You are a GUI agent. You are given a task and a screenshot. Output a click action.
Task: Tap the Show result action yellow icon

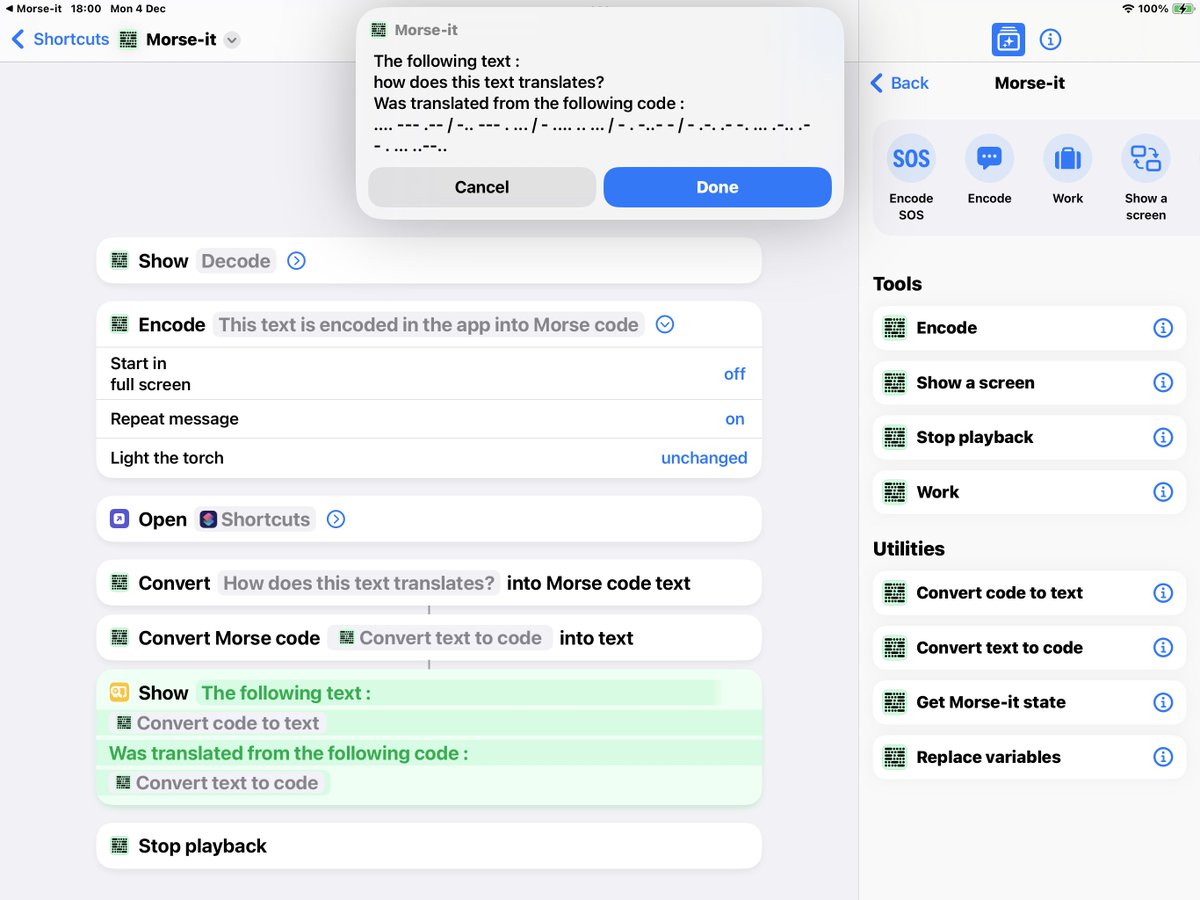point(120,693)
